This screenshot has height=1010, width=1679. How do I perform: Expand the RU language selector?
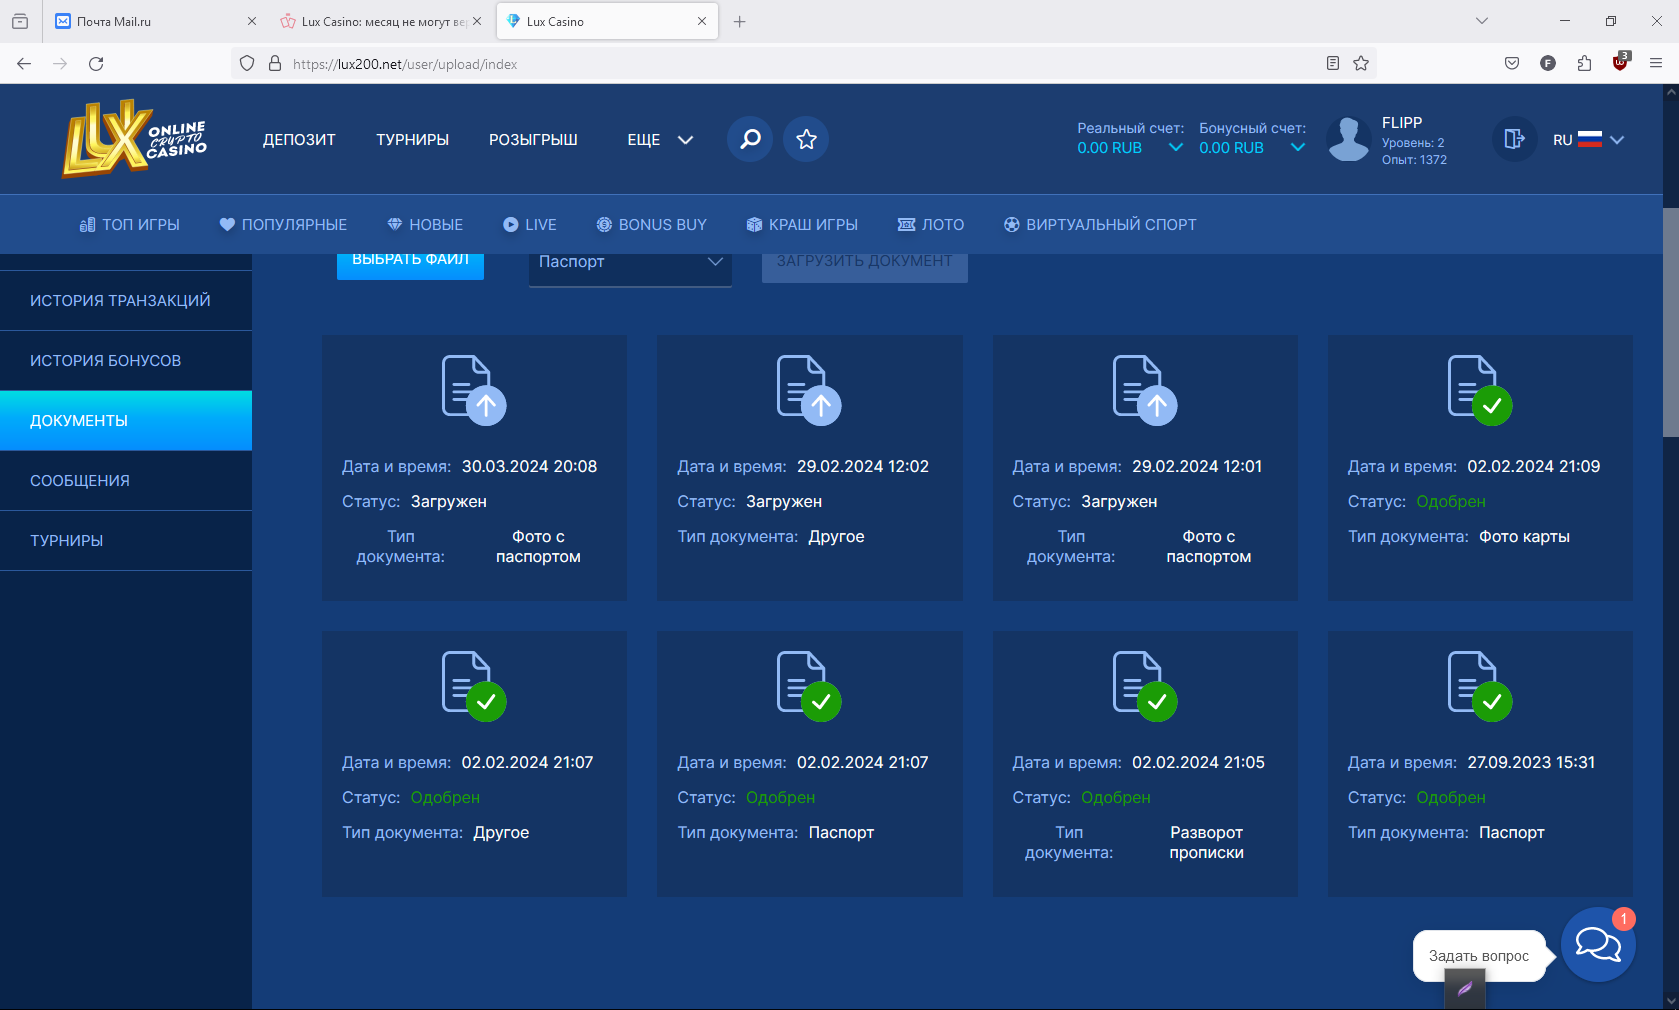pyautogui.click(x=1588, y=140)
